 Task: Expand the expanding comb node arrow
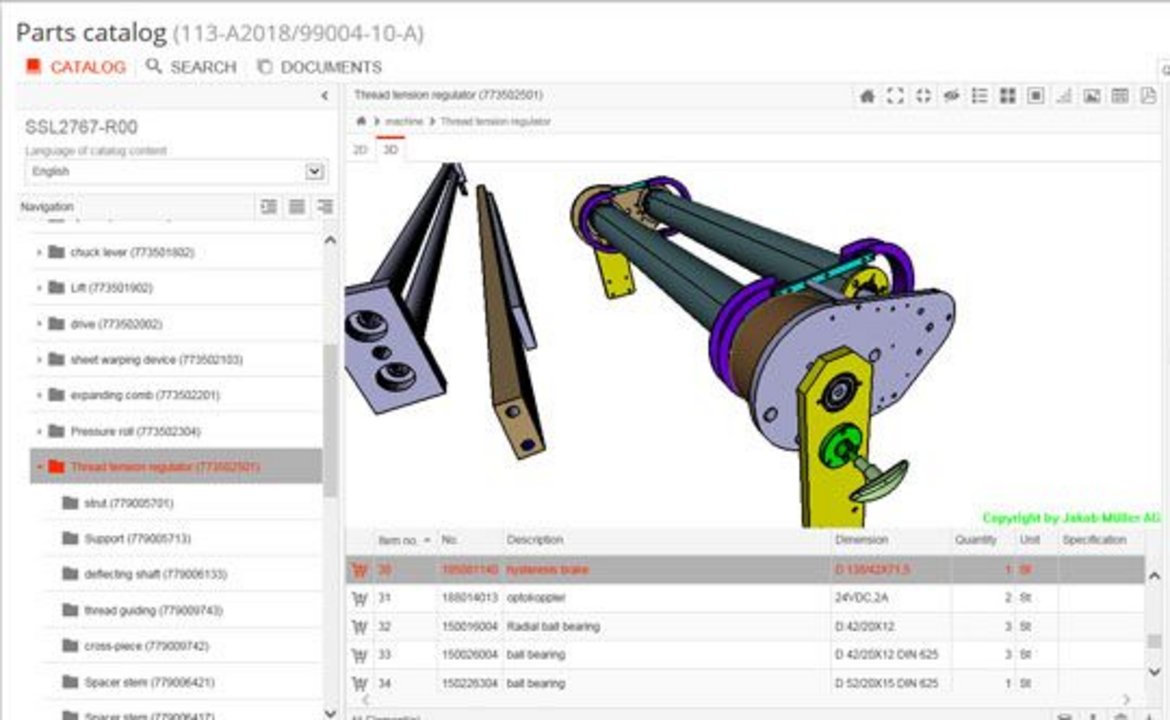(39, 395)
